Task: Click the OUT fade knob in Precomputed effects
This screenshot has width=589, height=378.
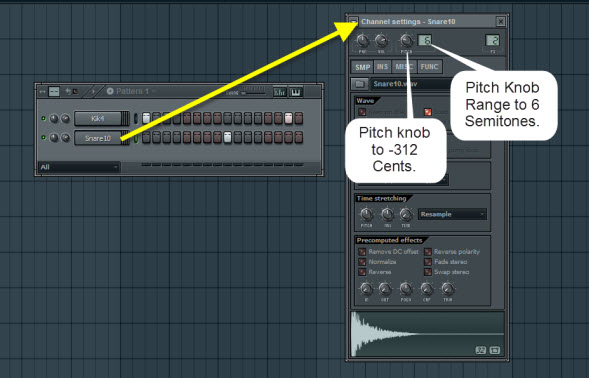Action: [385, 289]
